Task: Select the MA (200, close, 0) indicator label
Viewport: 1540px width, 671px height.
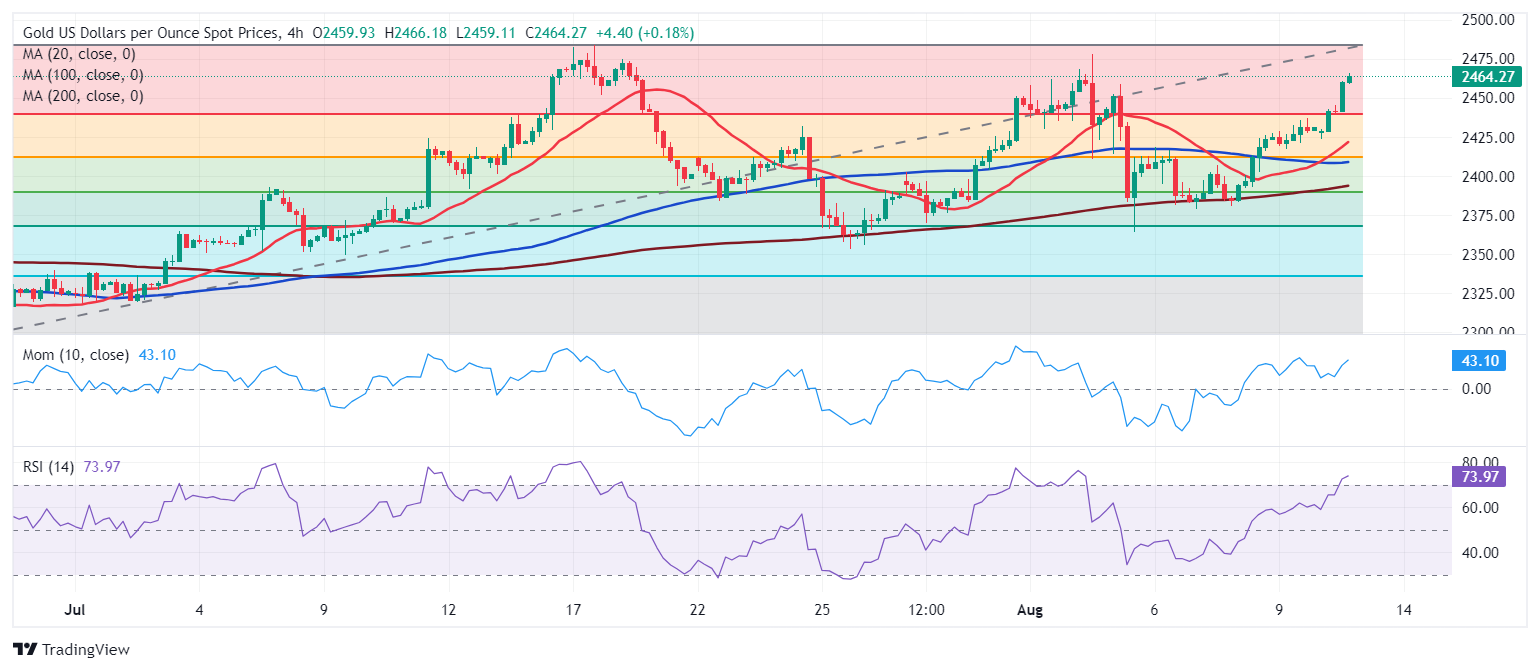Action: click(x=83, y=96)
